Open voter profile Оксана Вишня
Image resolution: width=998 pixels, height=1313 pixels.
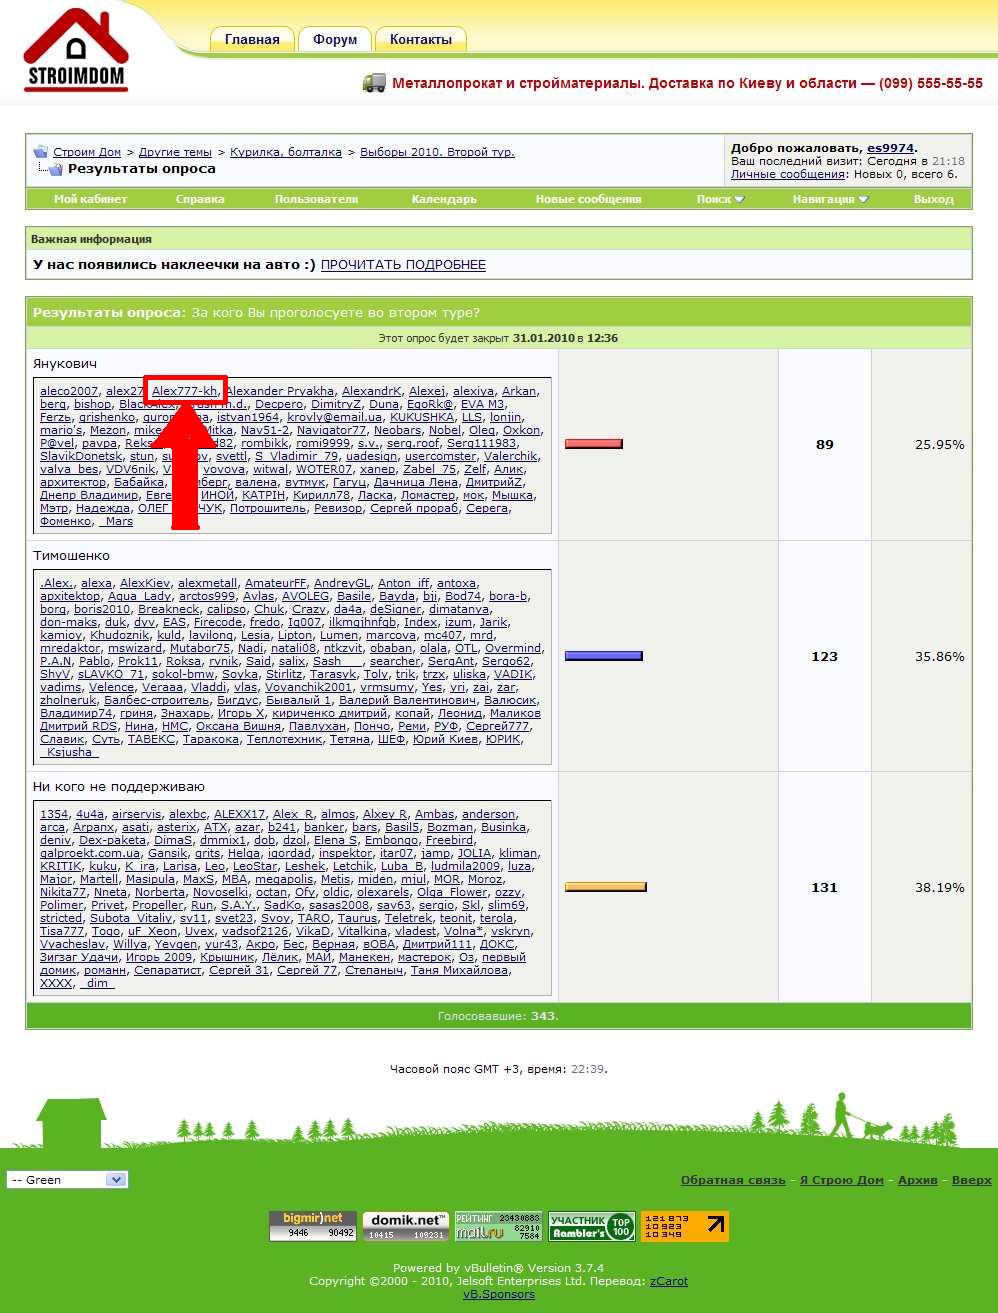tap(238, 726)
